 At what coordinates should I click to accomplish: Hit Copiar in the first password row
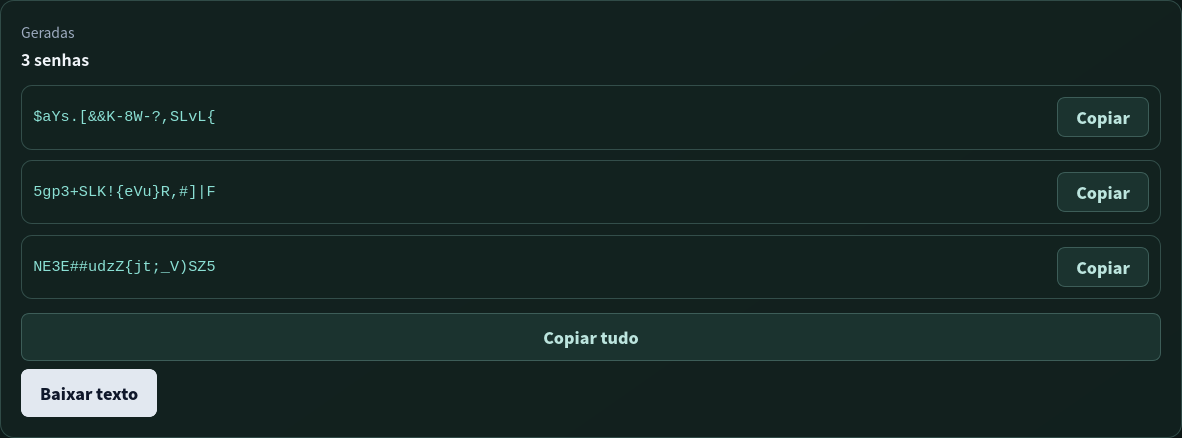coord(1102,118)
